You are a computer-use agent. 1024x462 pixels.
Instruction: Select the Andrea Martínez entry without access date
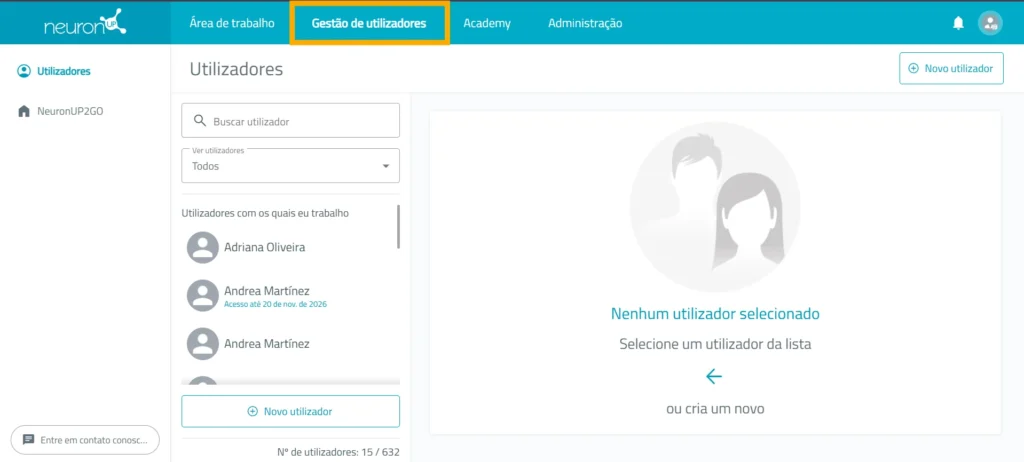coord(290,343)
